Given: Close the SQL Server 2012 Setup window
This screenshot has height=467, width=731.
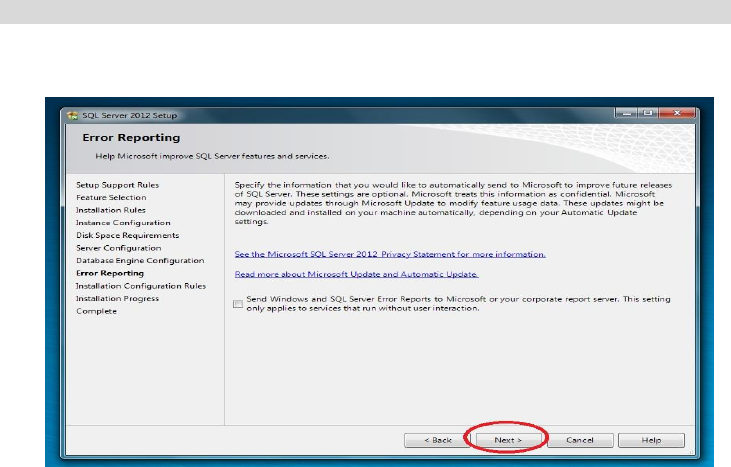Looking at the screenshot, I should (x=677, y=113).
